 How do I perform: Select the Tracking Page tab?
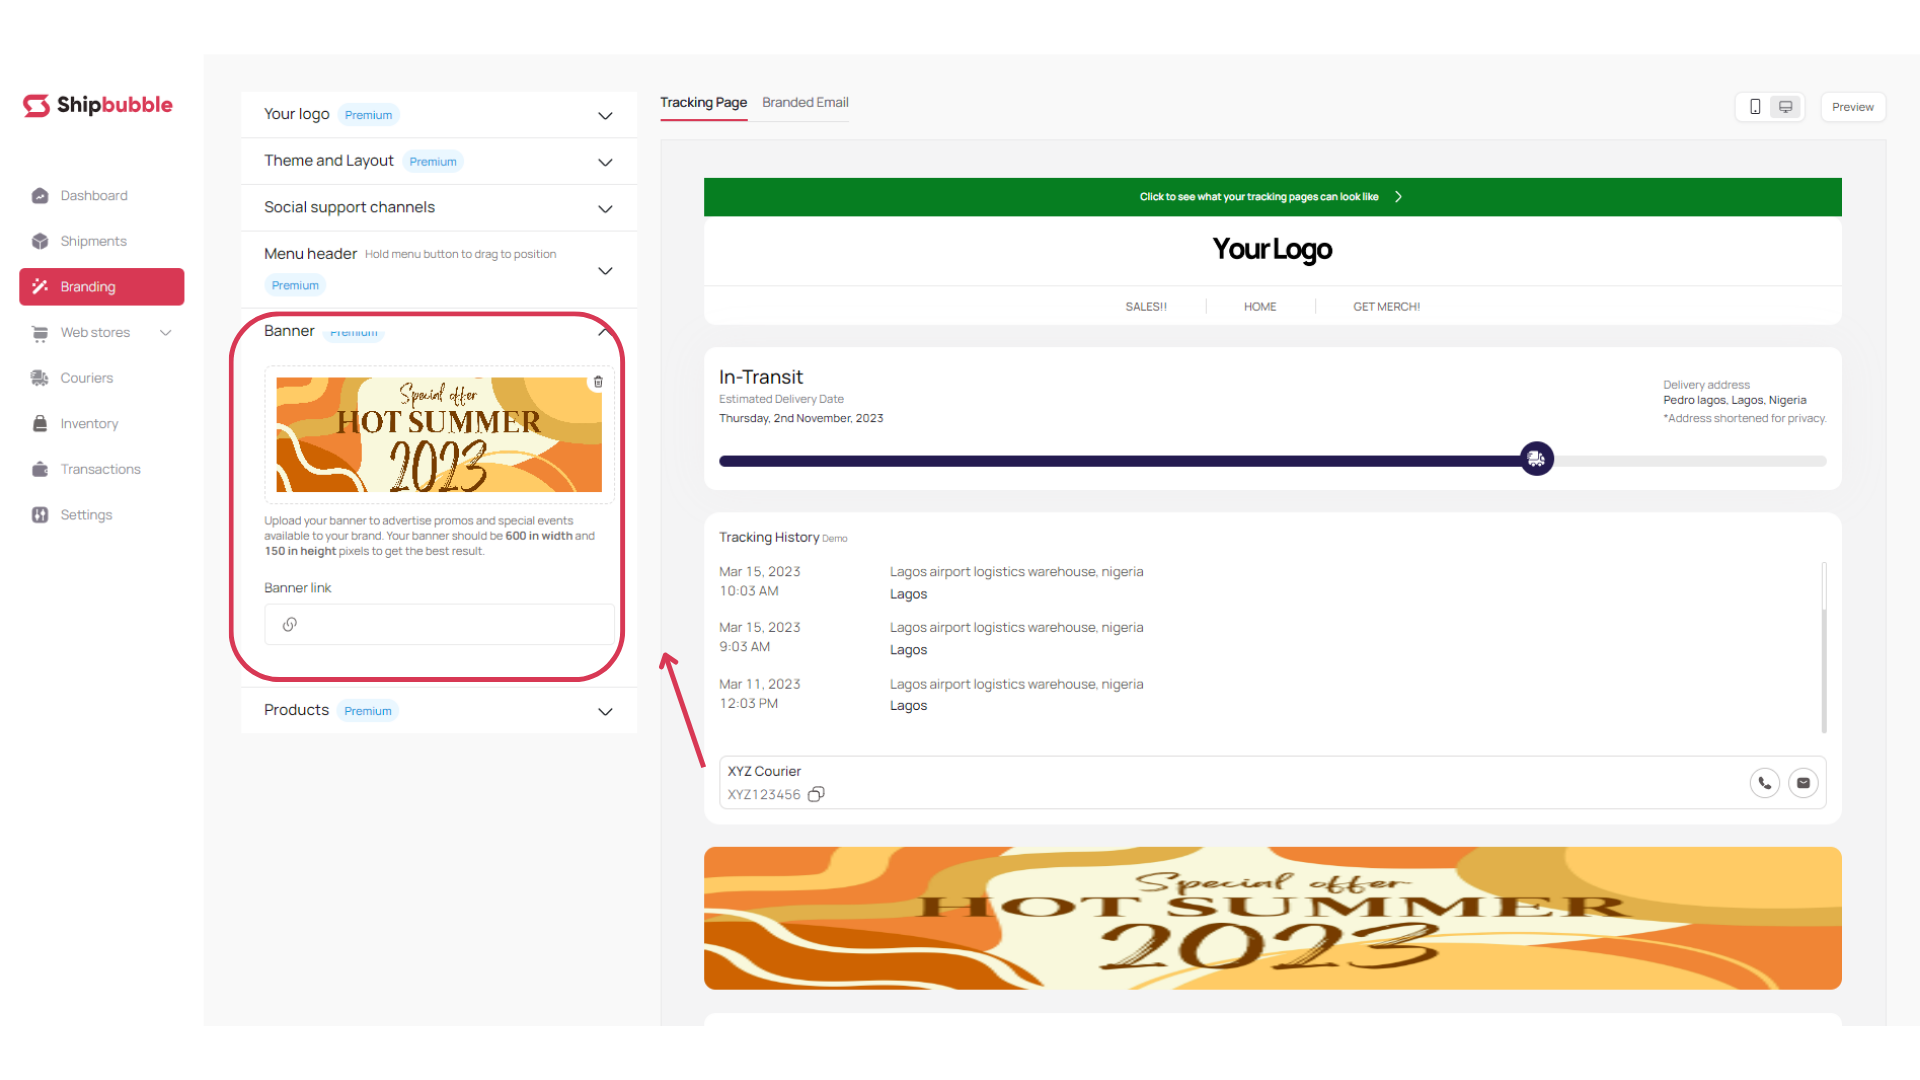703,102
